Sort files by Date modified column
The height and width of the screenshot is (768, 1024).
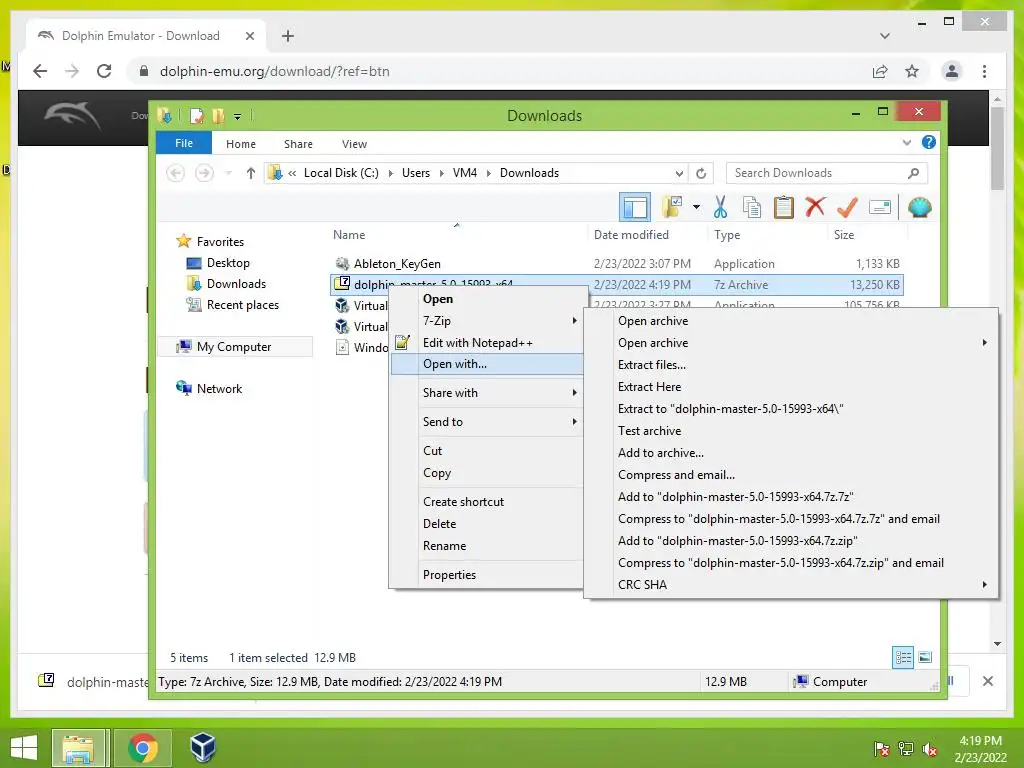pos(631,234)
